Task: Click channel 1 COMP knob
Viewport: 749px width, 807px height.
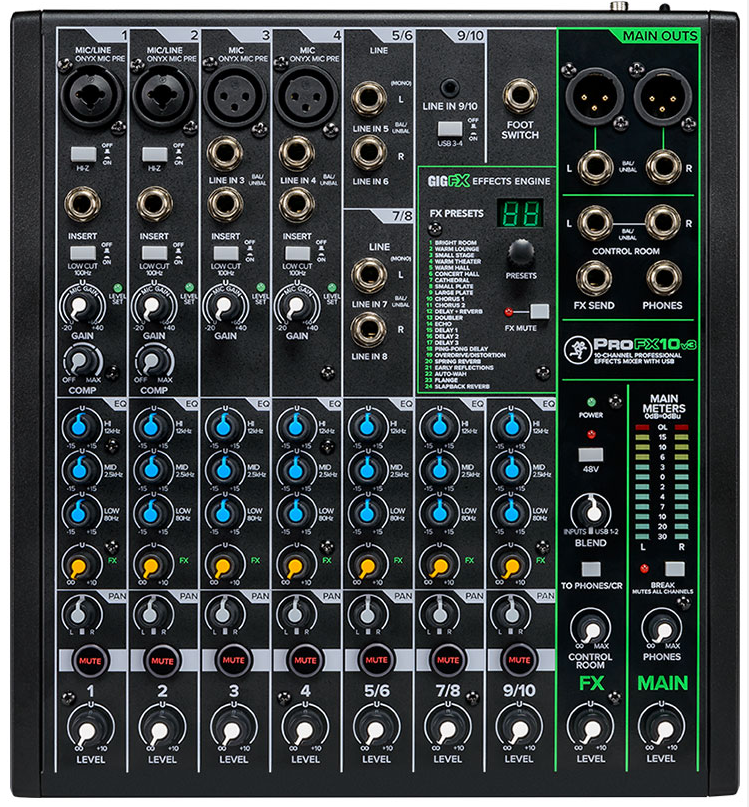Action: point(82,362)
